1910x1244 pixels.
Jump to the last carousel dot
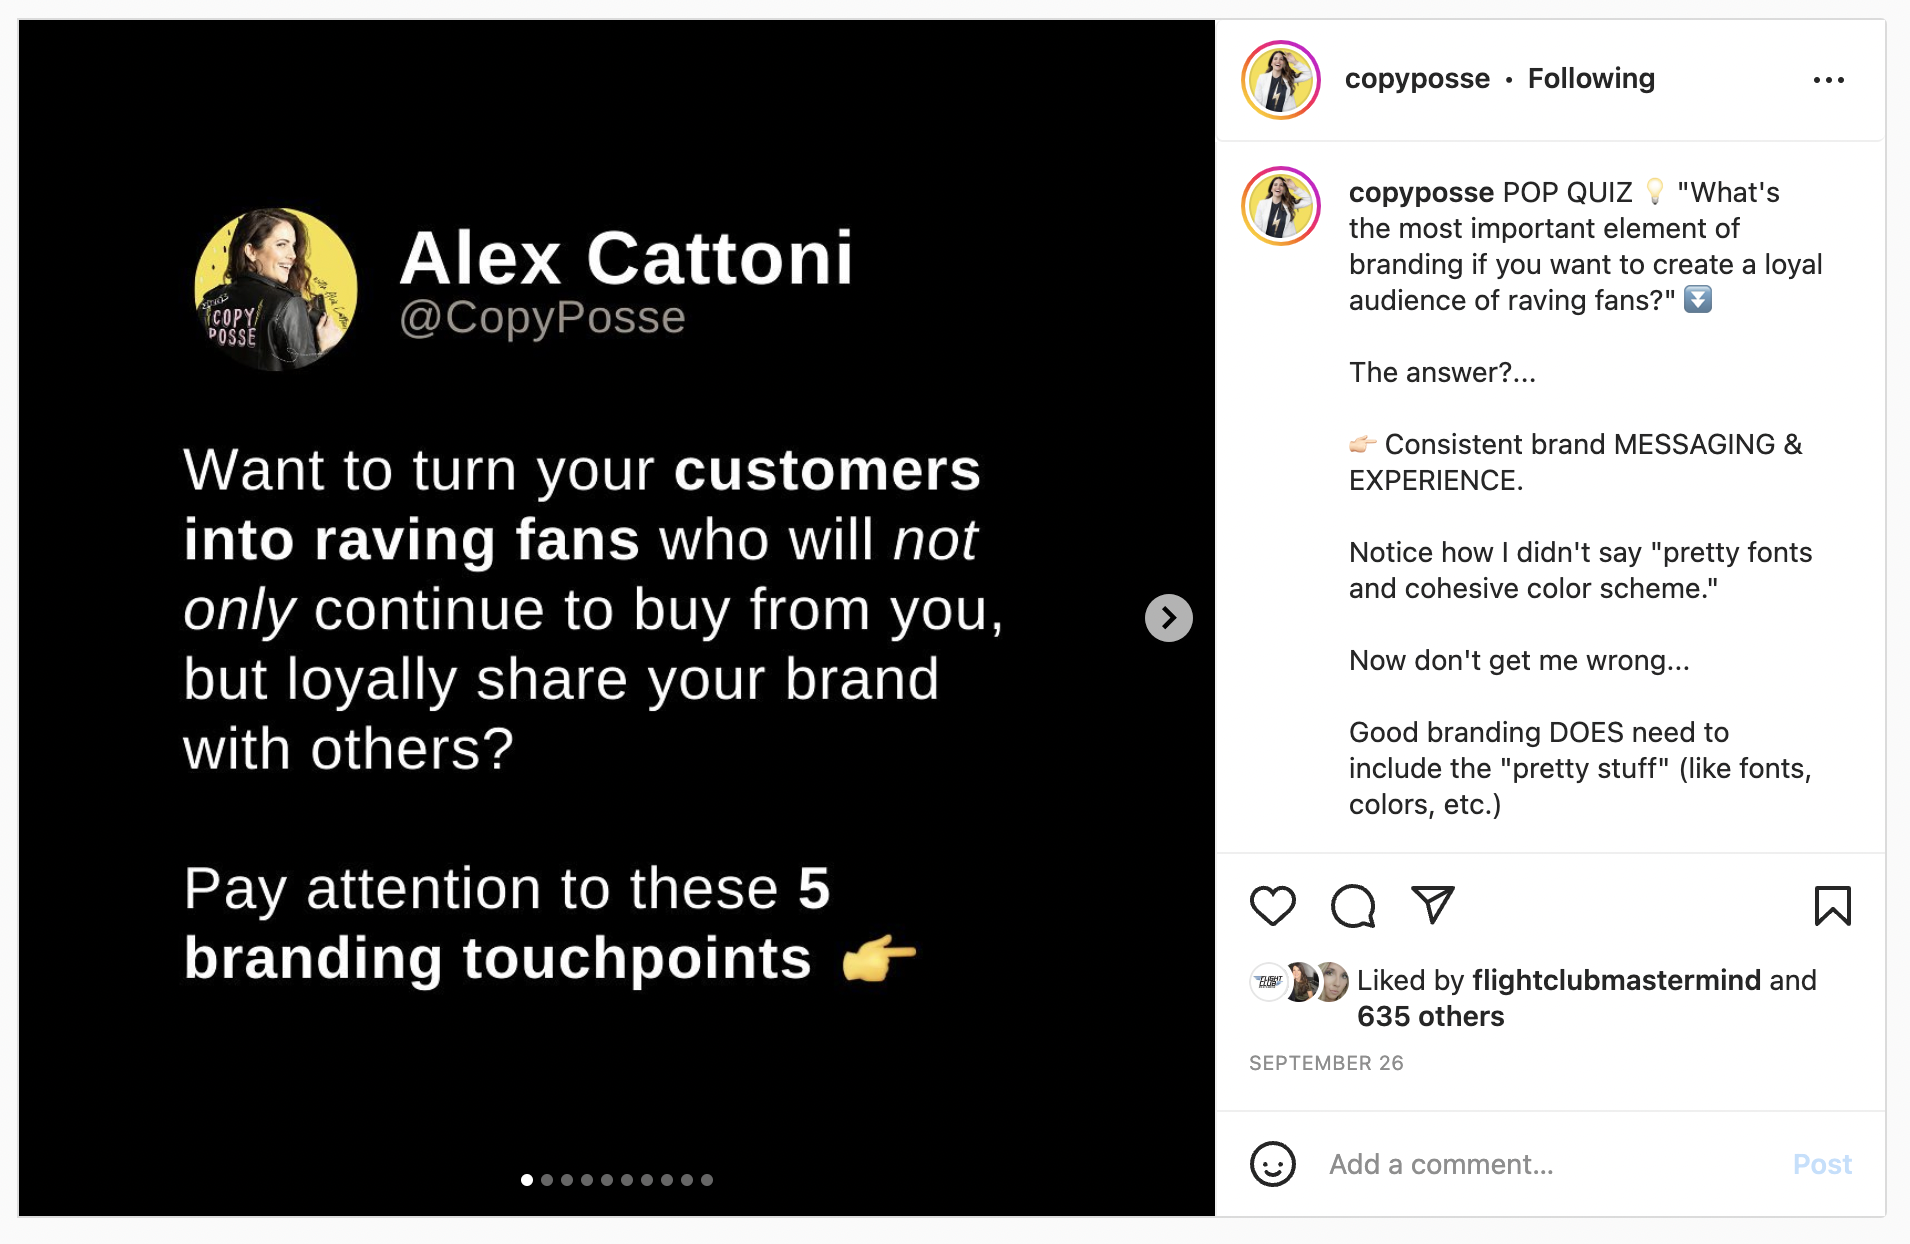[707, 1180]
